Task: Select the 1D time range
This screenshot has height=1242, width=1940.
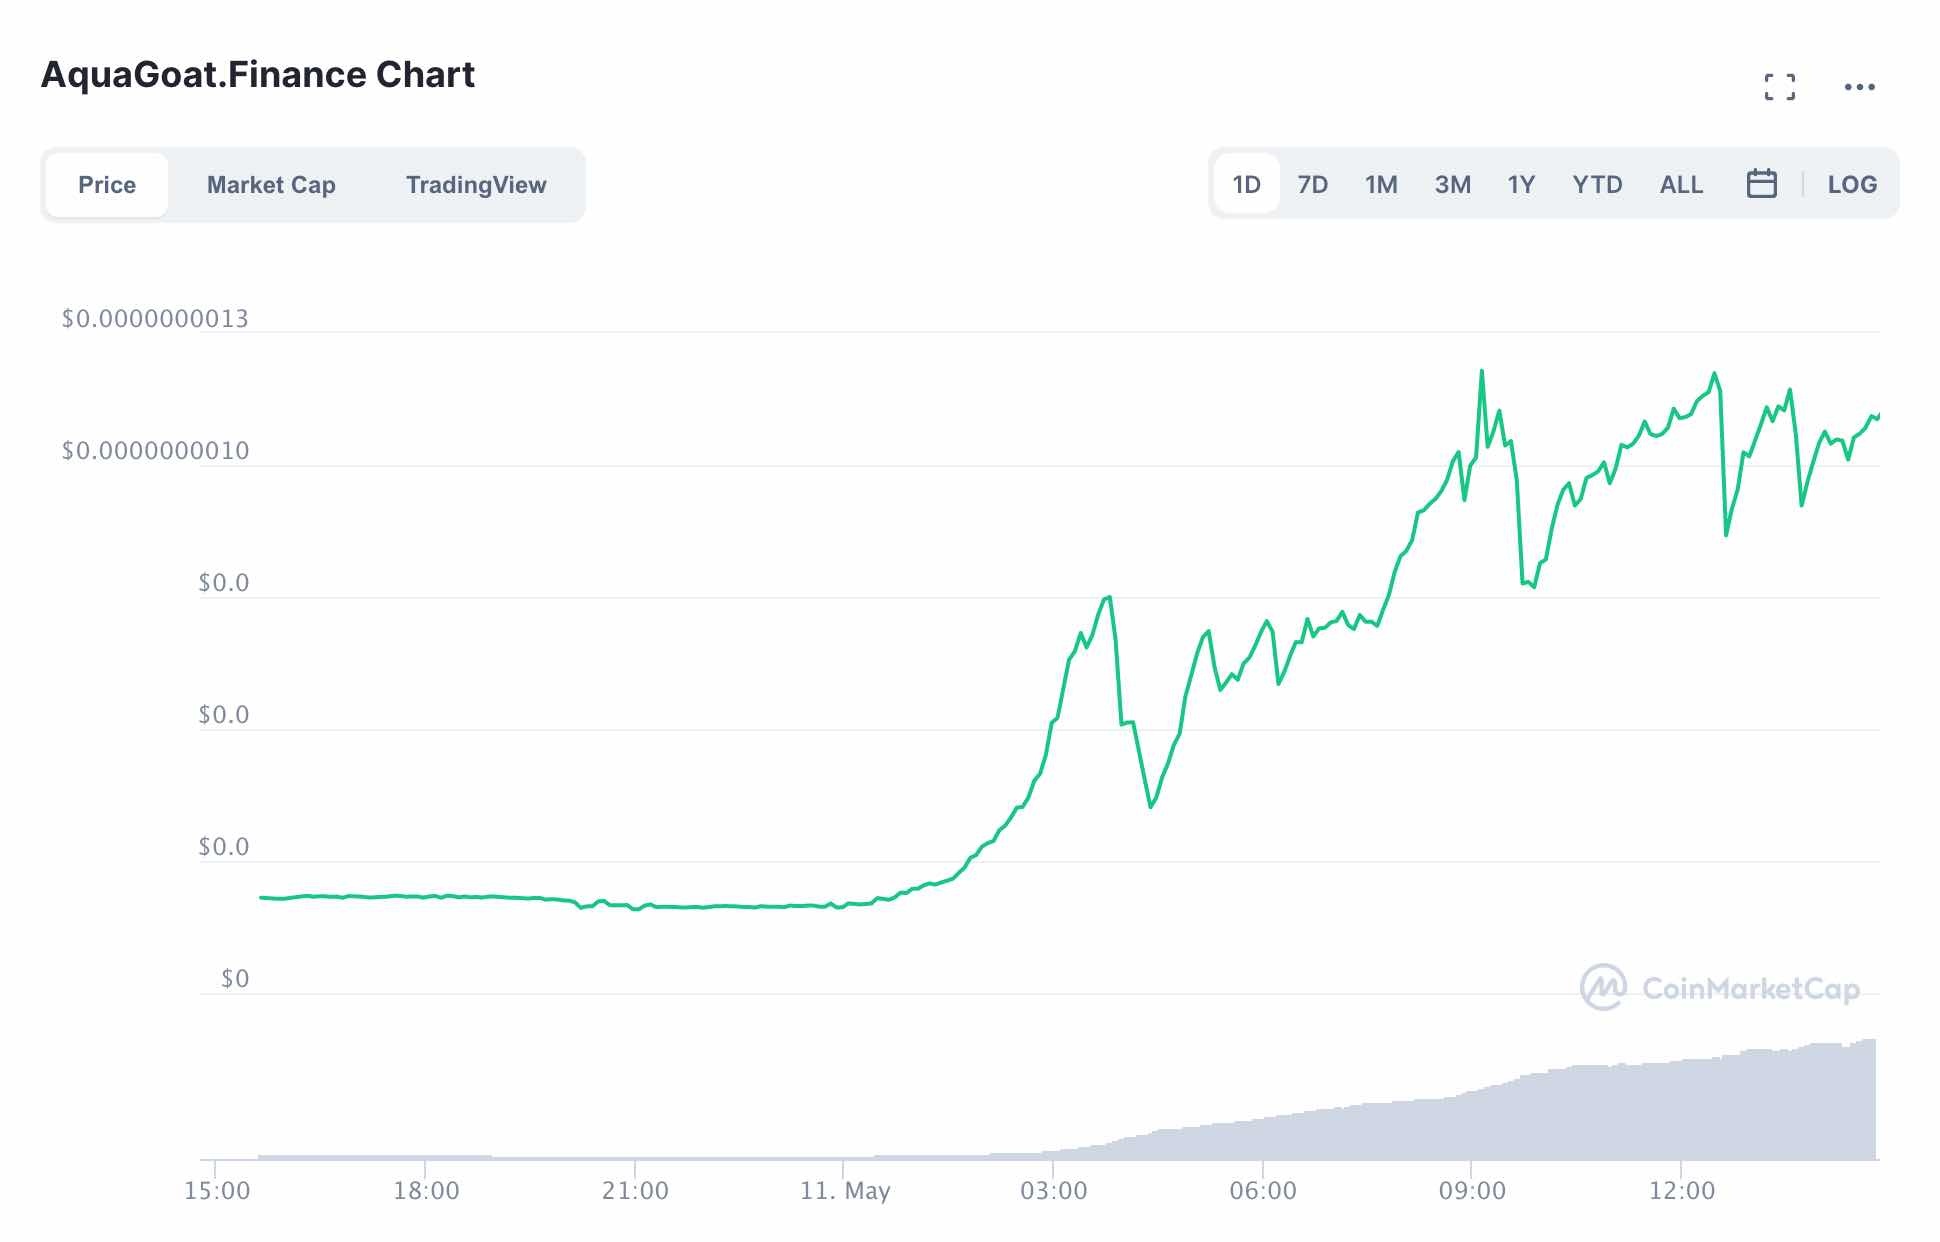Action: point(1246,184)
